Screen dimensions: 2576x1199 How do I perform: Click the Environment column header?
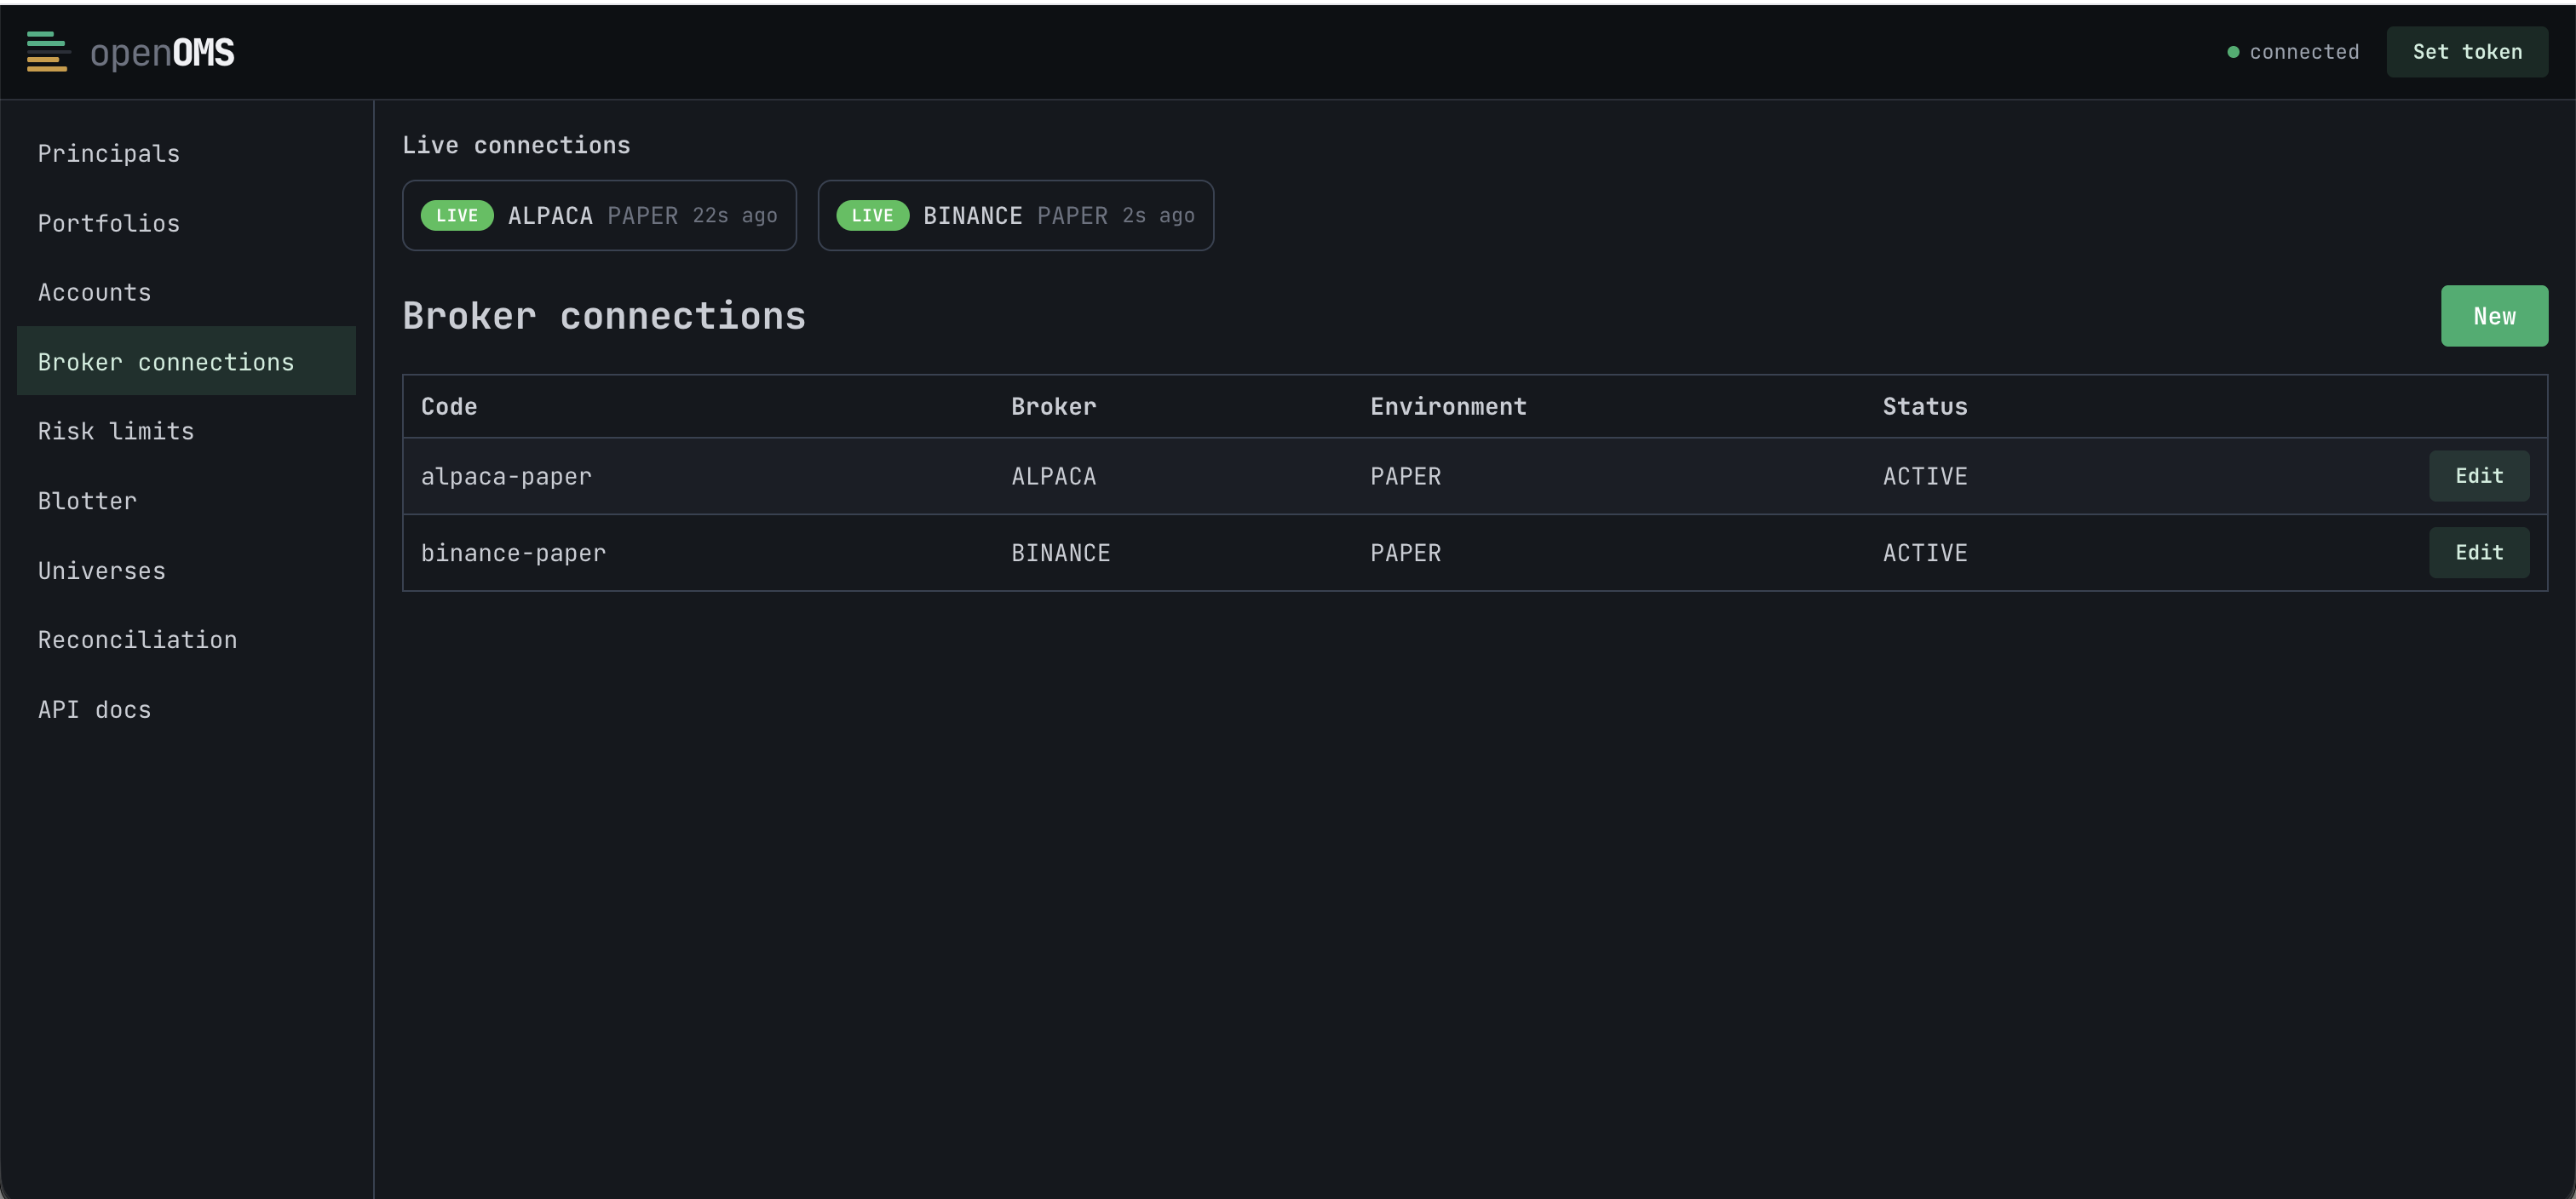pyautogui.click(x=1448, y=406)
